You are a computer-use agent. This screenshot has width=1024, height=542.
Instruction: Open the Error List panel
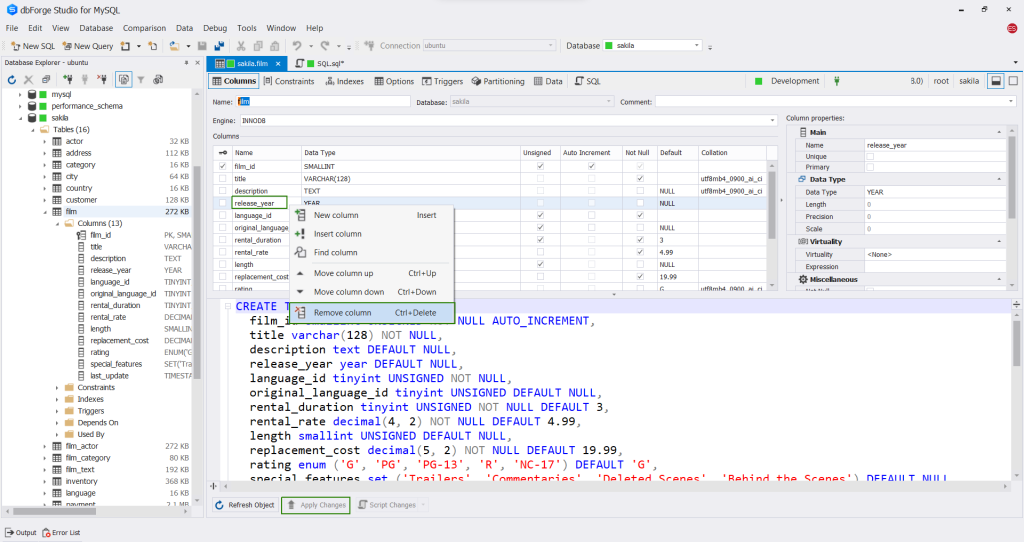point(61,532)
